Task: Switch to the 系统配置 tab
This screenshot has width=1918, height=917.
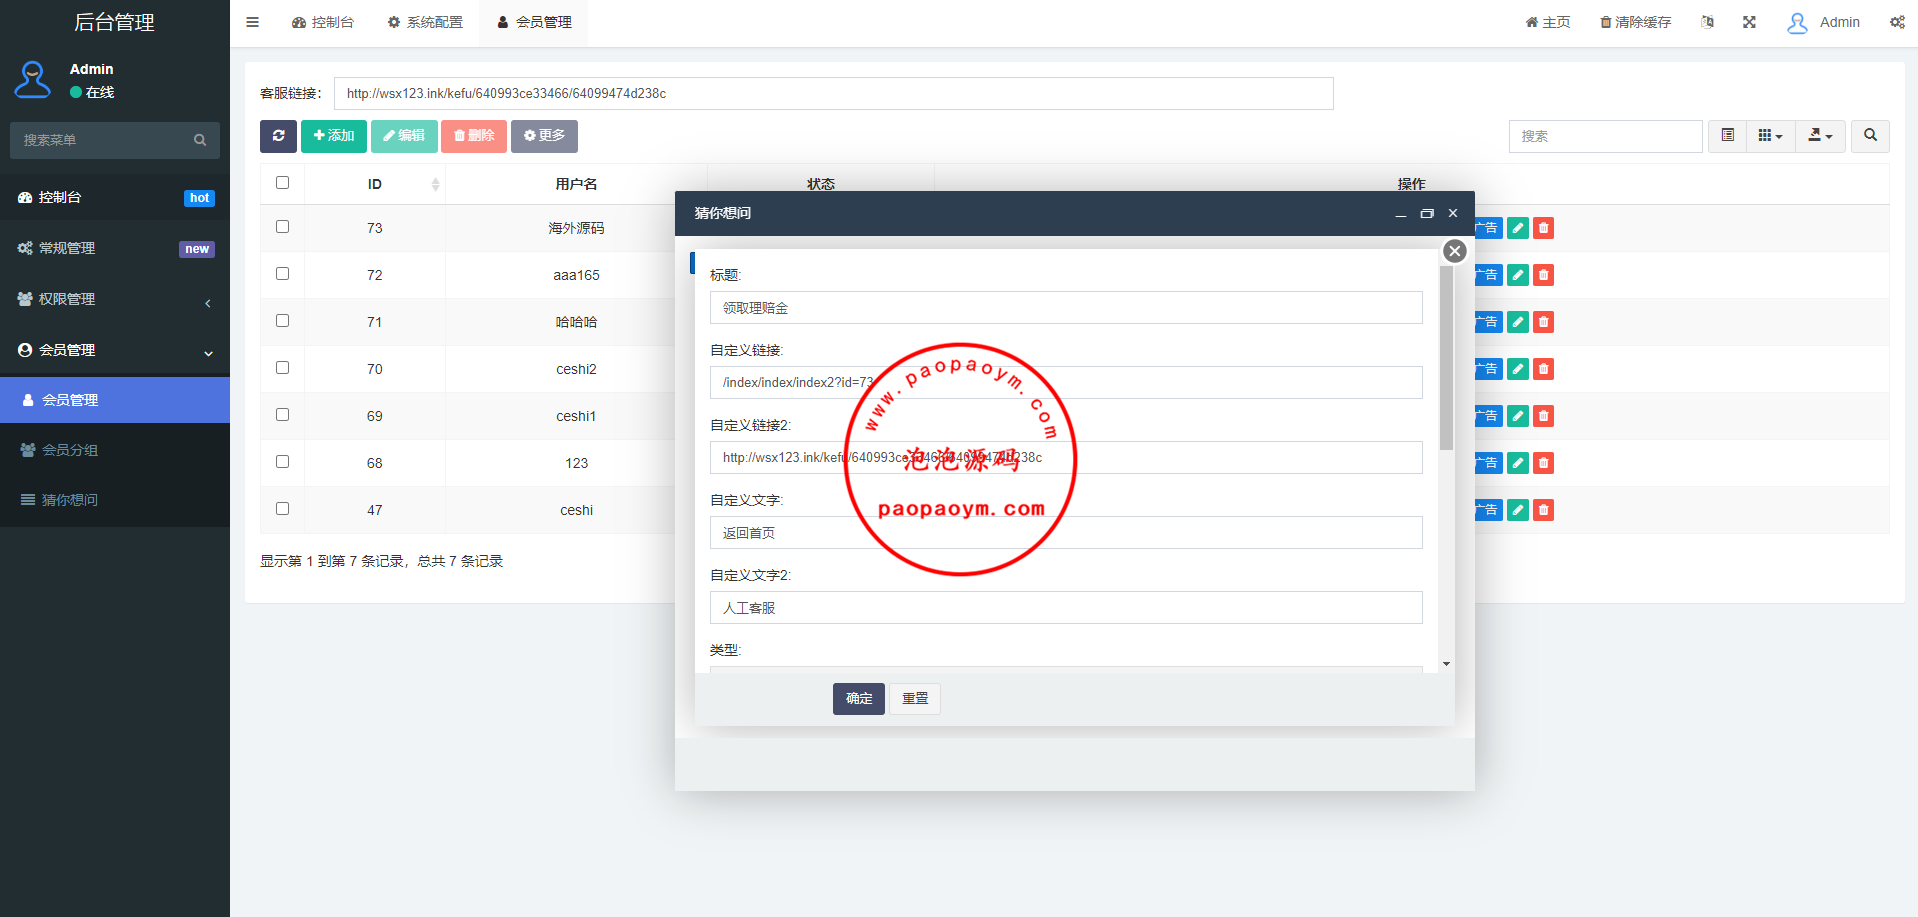Action: pyautogui.click(x=425, y=22)
